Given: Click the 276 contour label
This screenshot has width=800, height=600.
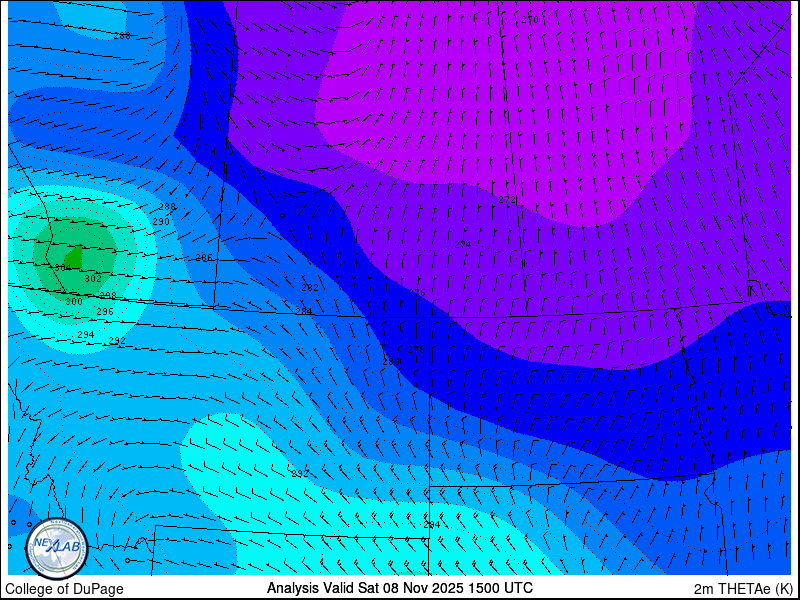Looking at the screenshot, I should click(417, 293).
